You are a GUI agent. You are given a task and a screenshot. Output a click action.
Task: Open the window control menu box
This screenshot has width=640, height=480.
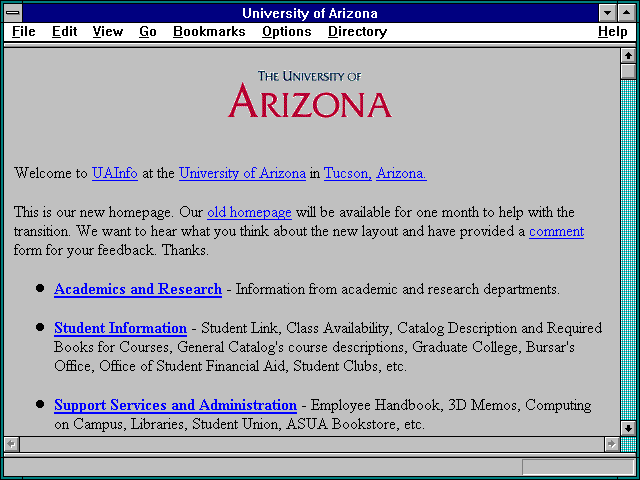(x=13, y=13)
